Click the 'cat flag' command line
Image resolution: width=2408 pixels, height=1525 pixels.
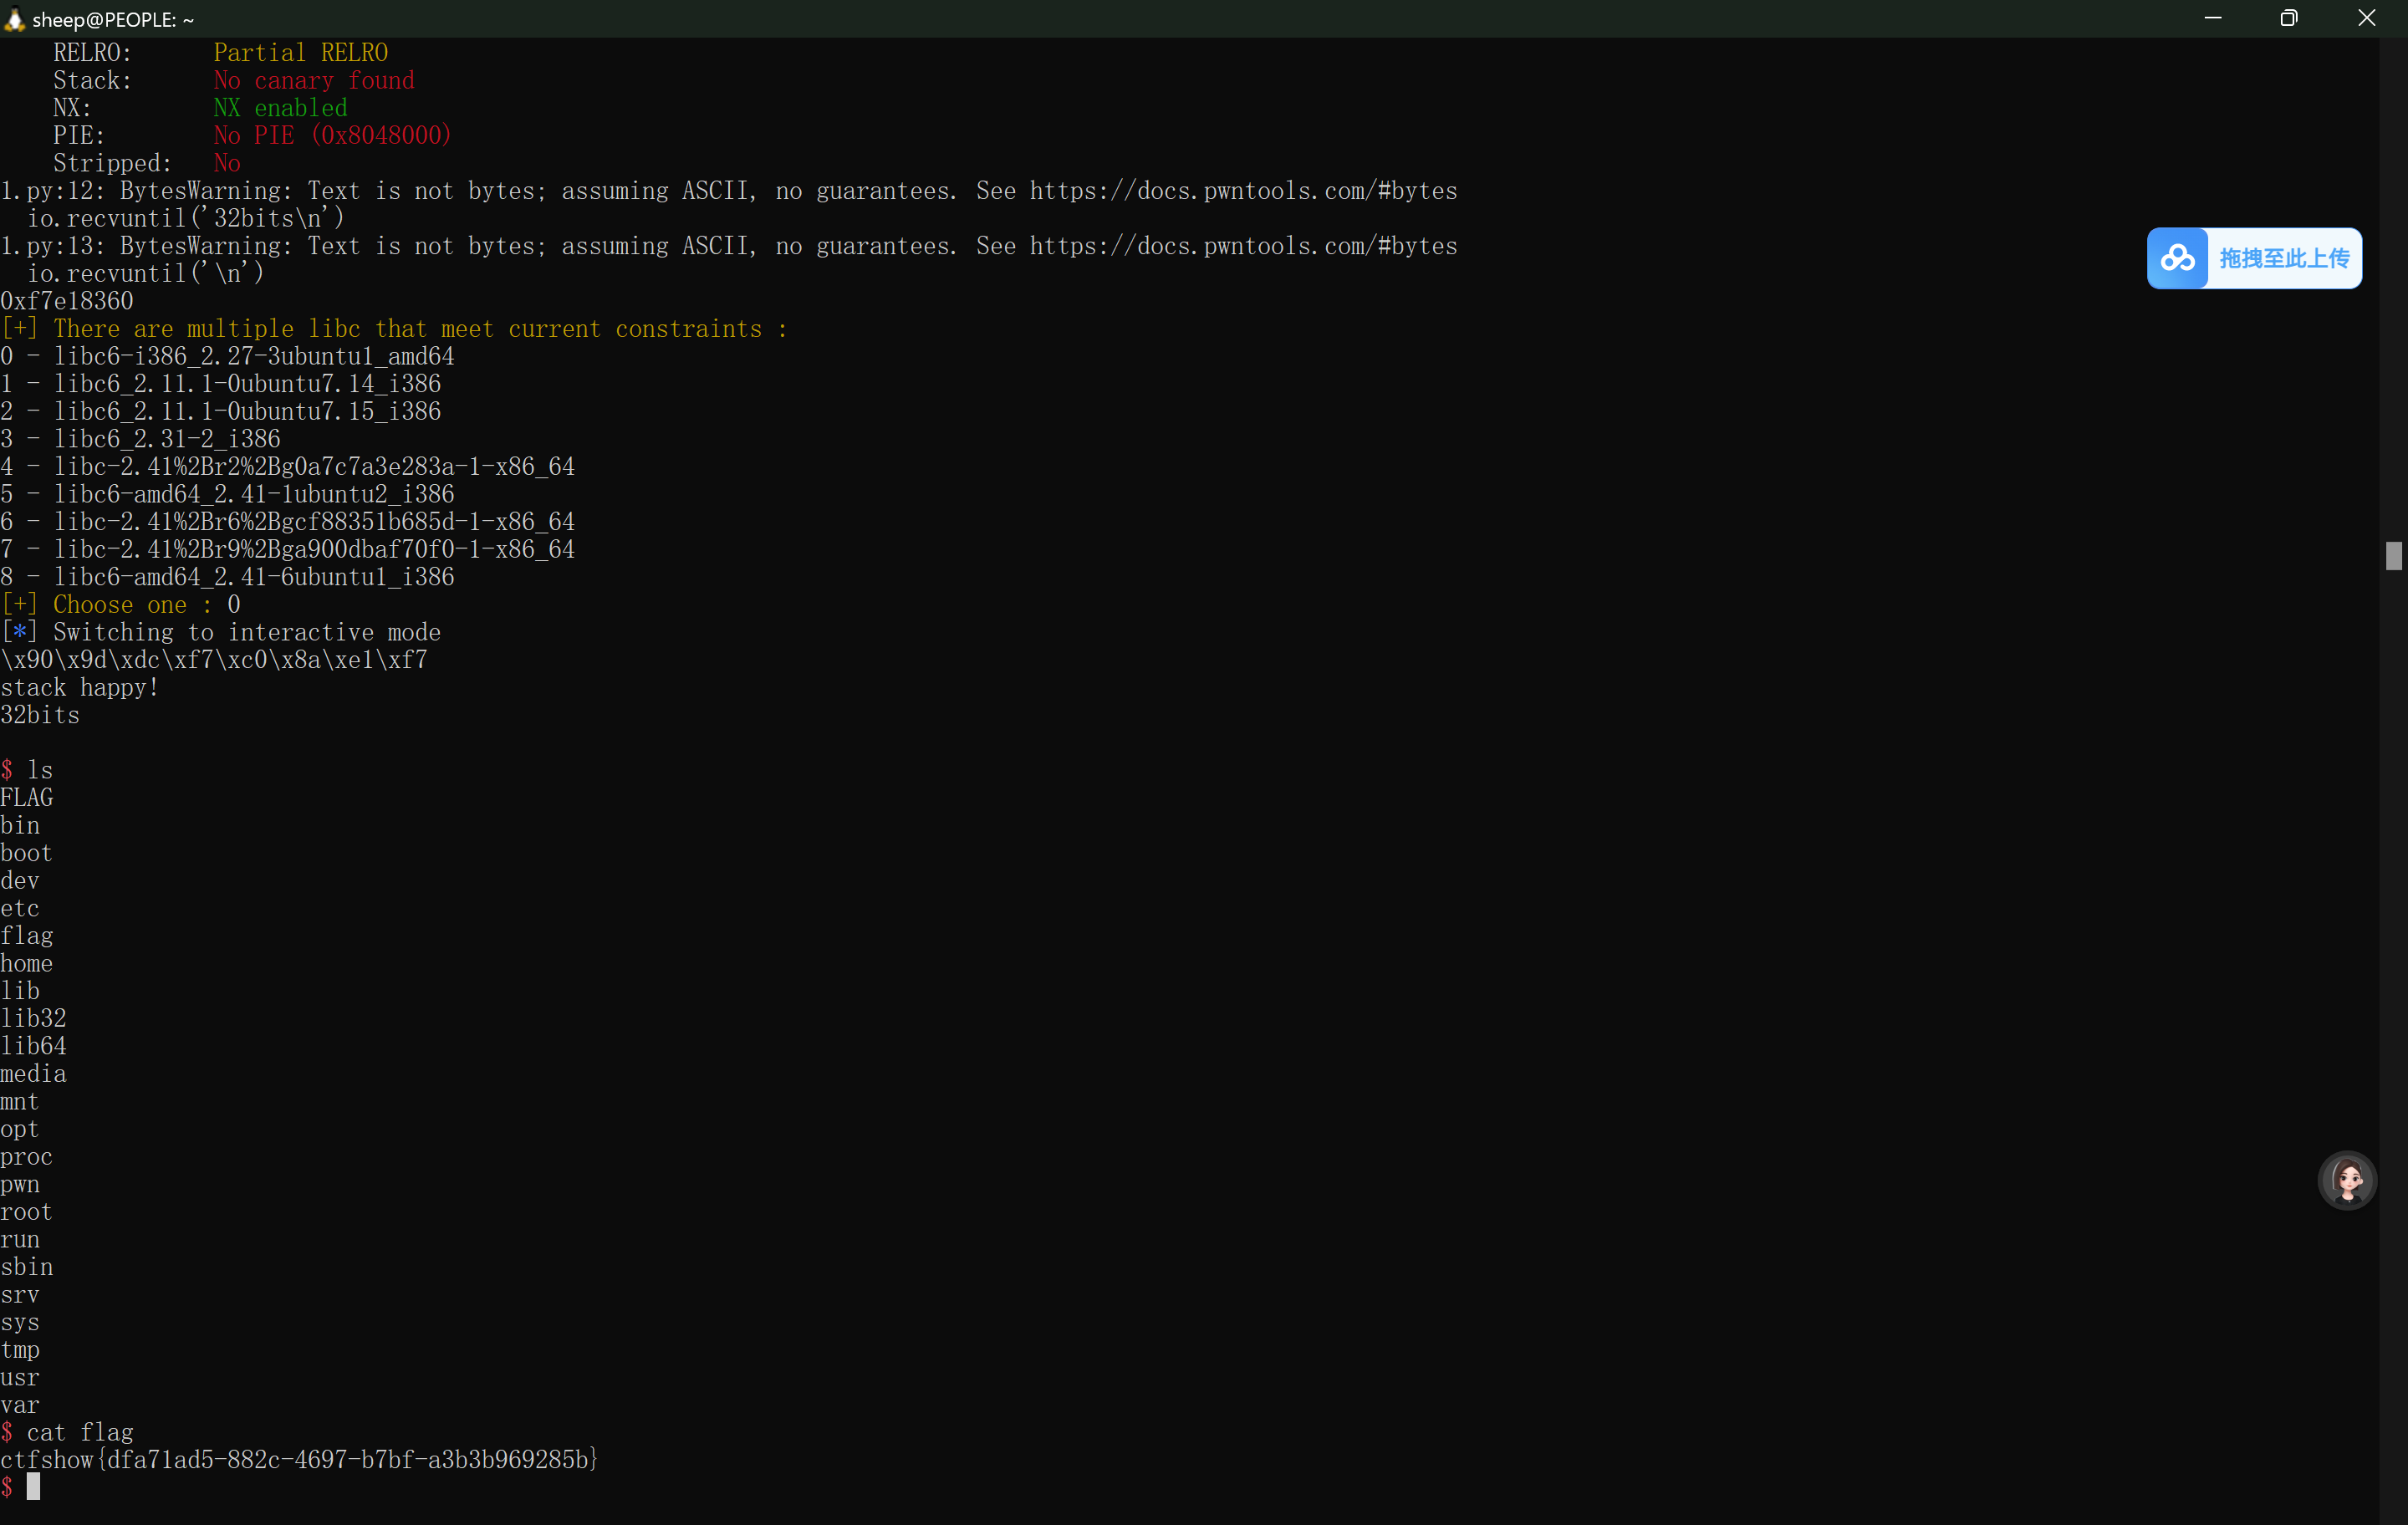[x=67, y=1433]
